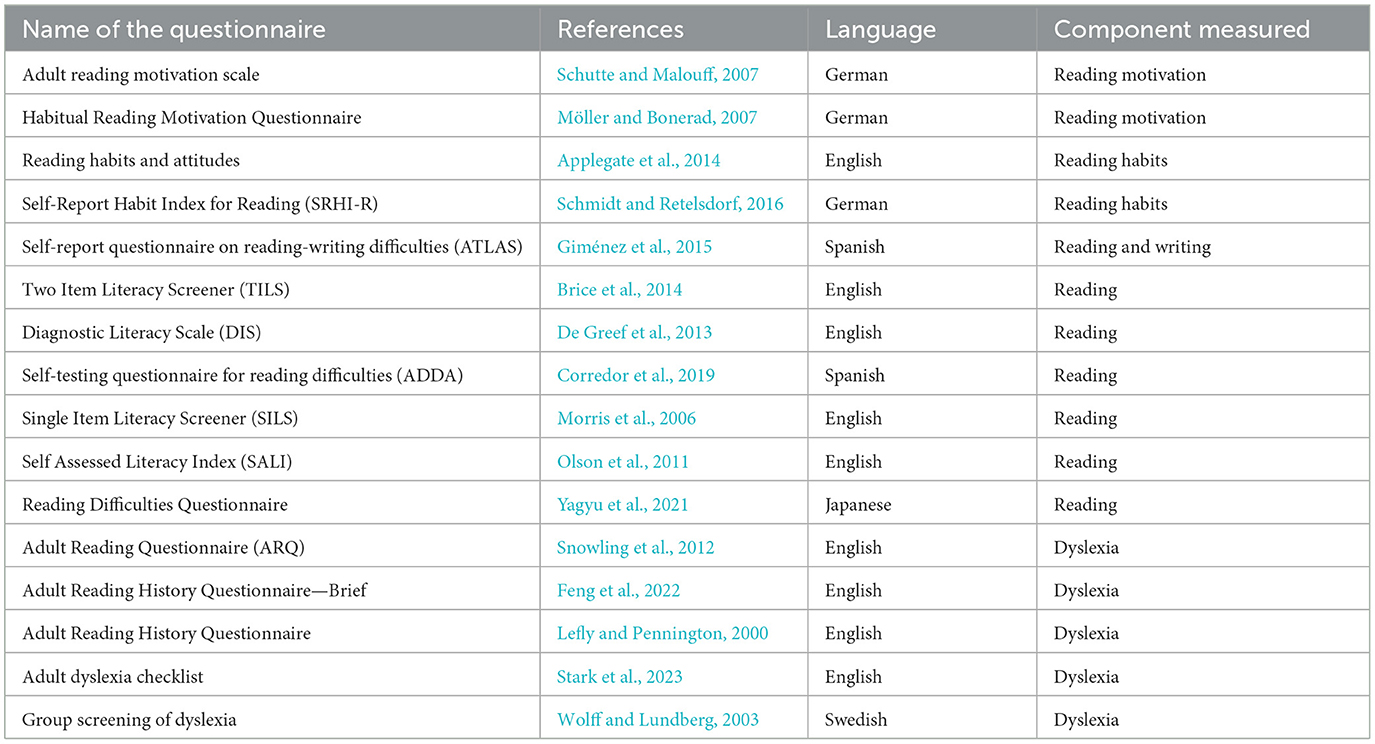Click the 'Swedish' language cell
This screenshot has width=1375, height=744.
pyautogui.click(x=922, y=720)
